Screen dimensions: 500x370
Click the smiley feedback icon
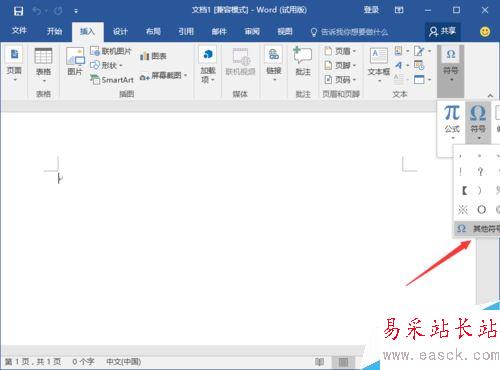(485, 32)
